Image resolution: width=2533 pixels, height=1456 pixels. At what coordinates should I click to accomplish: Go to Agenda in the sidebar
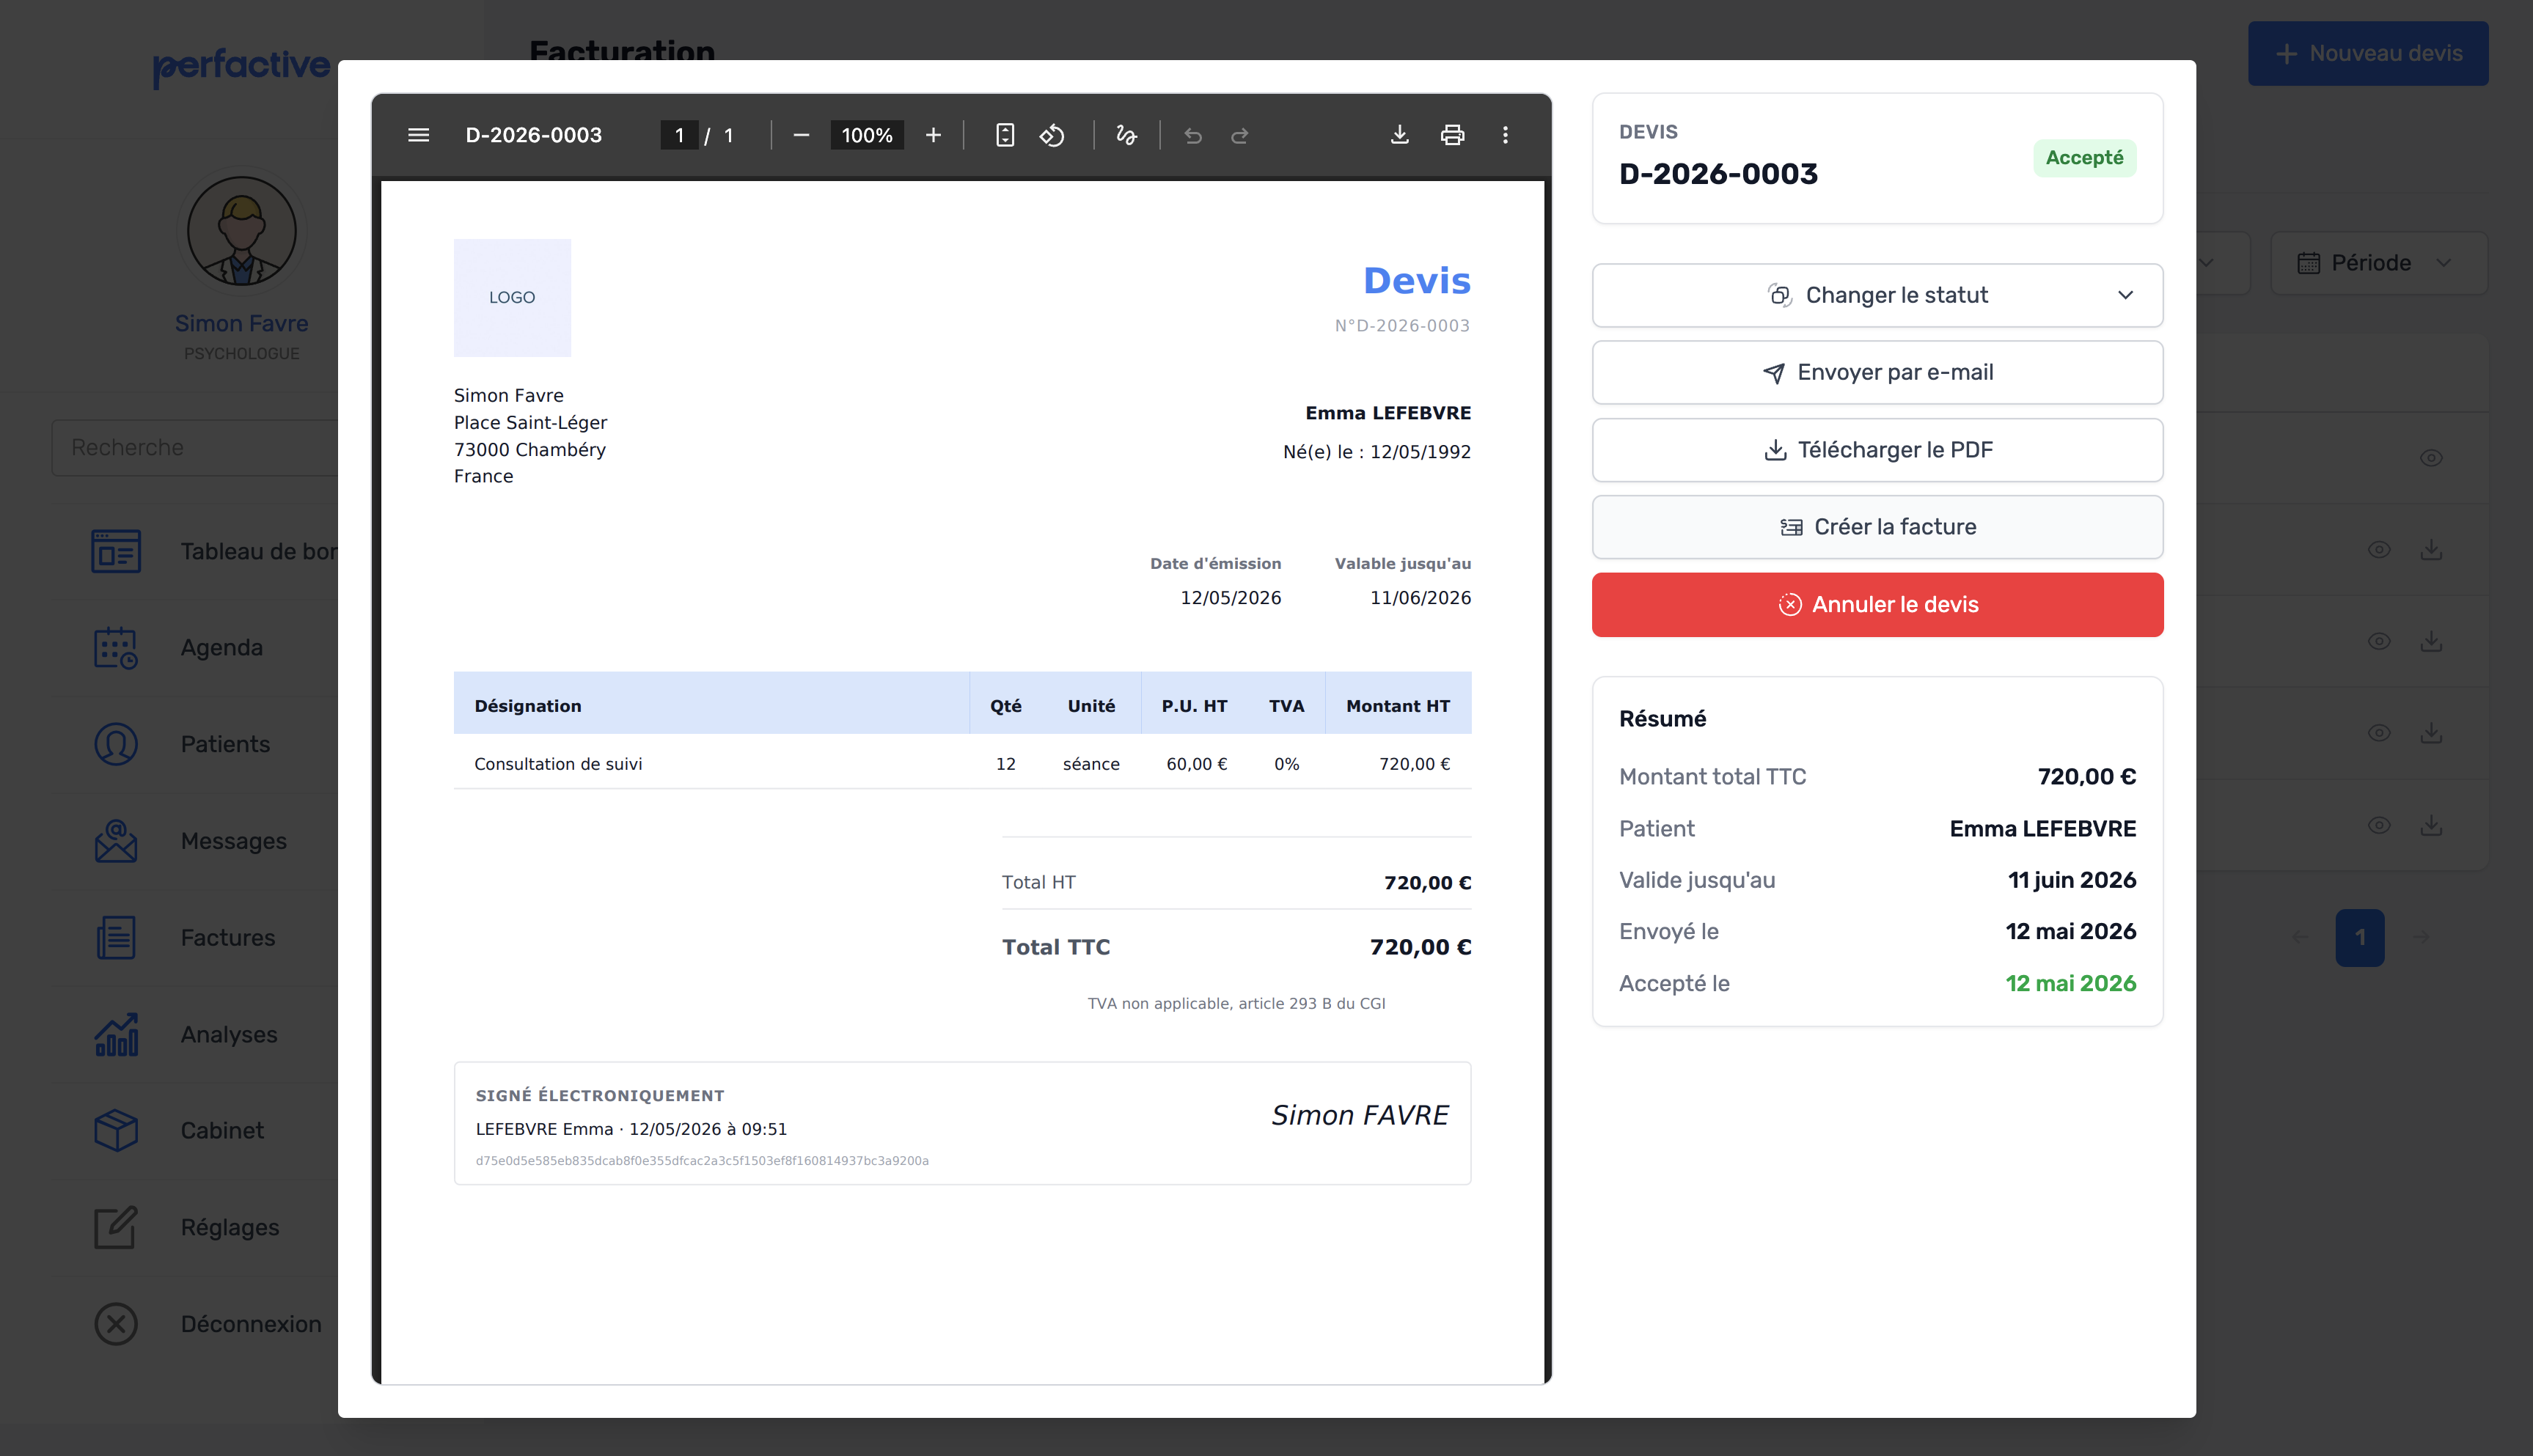coord(222,647)
